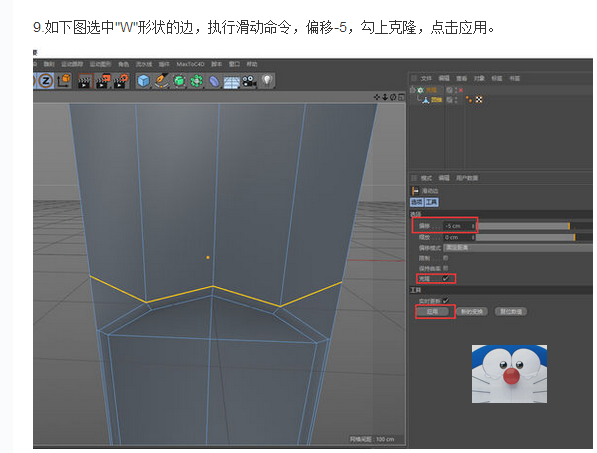Click the coordinate system cube icon

(x=64, y=81)
